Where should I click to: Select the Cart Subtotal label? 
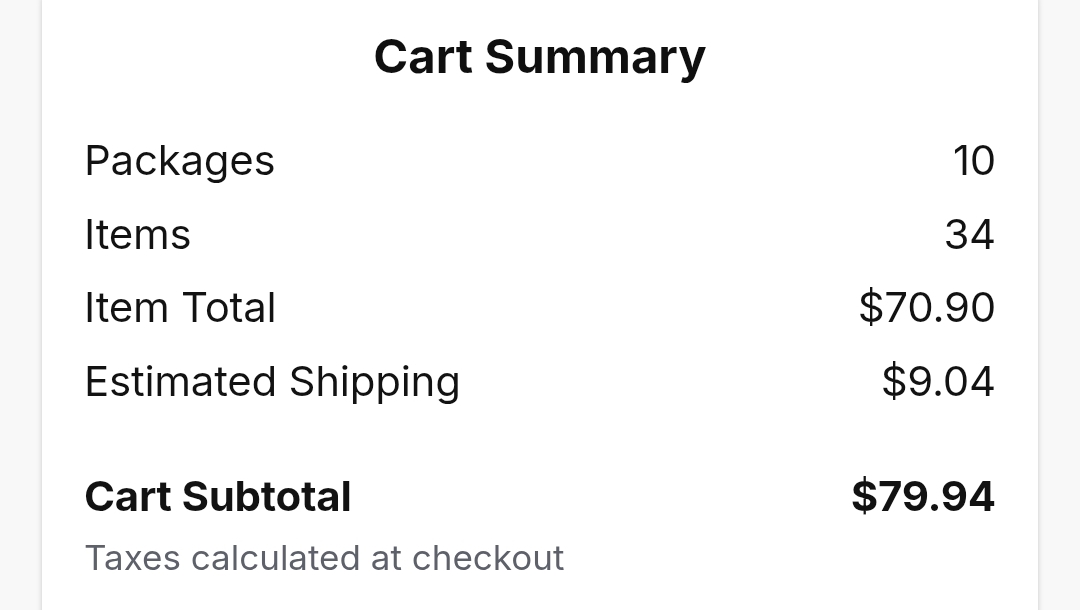218,497
